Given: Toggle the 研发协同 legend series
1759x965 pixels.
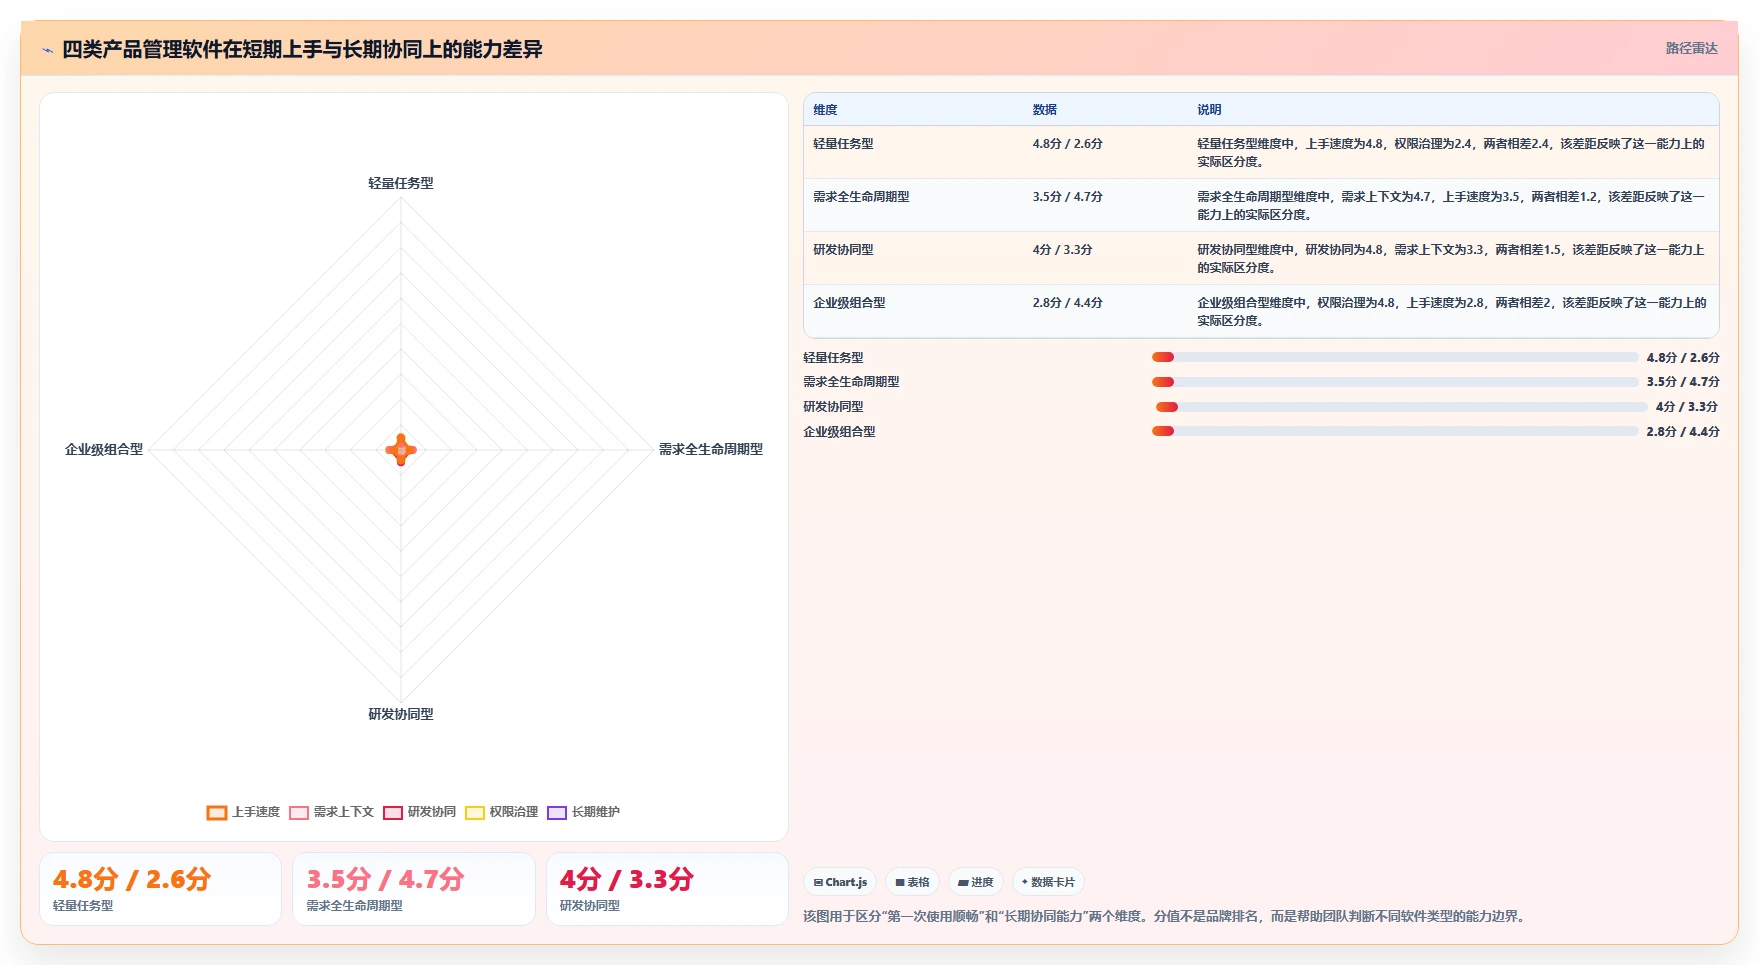Looking at the screenshot, I should [419, 812].
